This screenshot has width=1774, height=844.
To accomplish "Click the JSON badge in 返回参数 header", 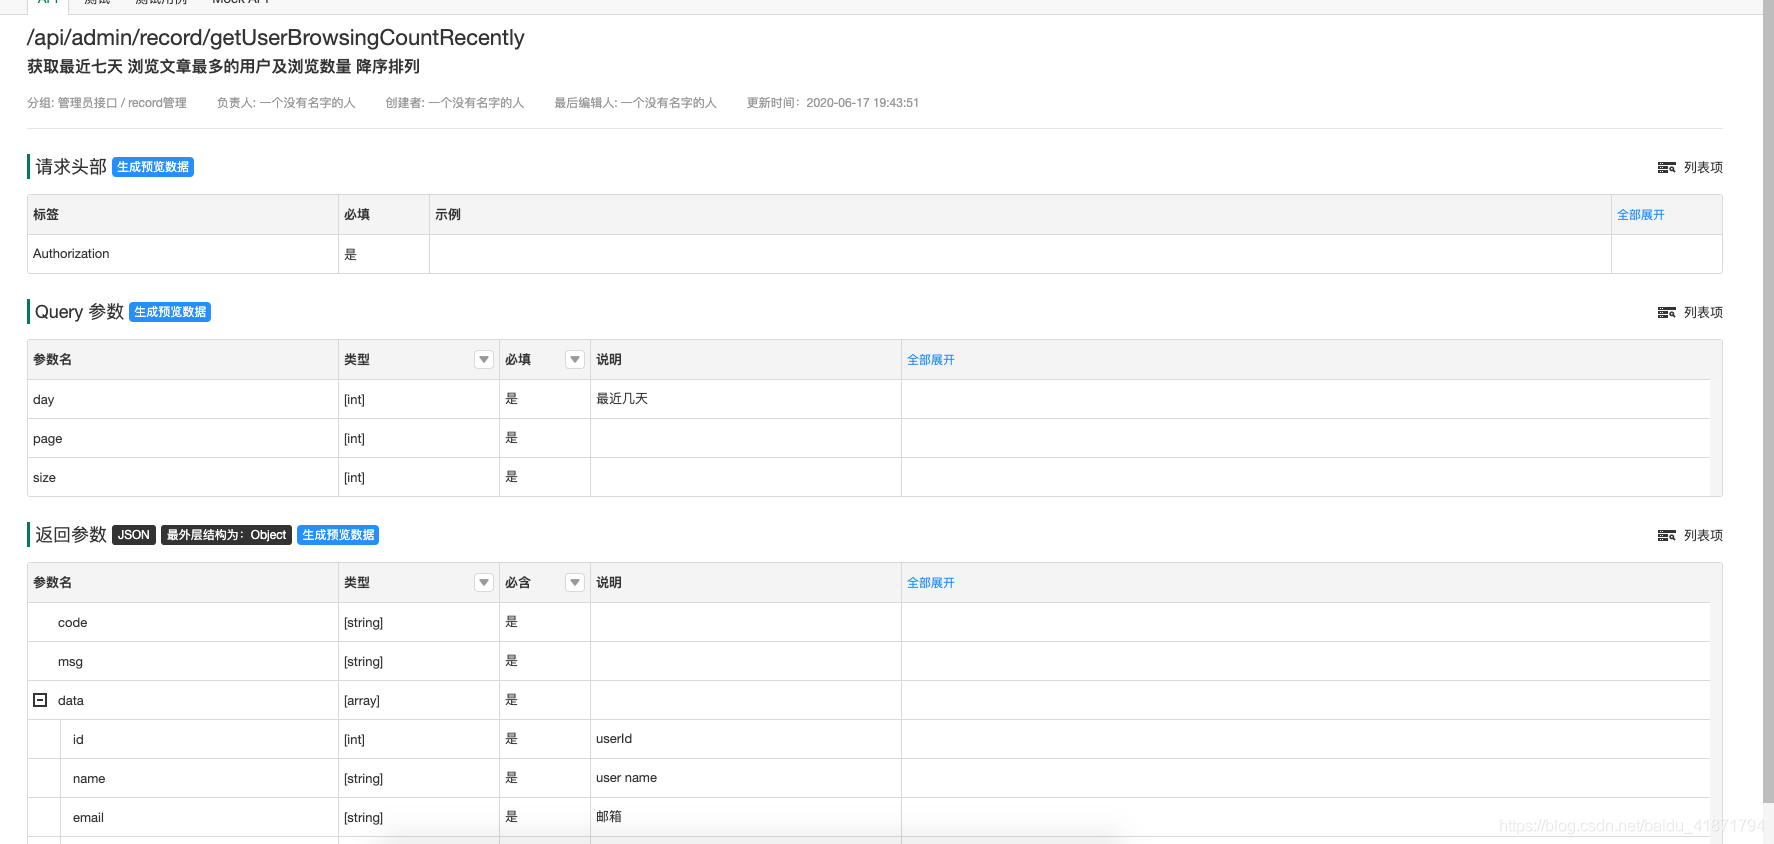I will (x=134, y=535).
